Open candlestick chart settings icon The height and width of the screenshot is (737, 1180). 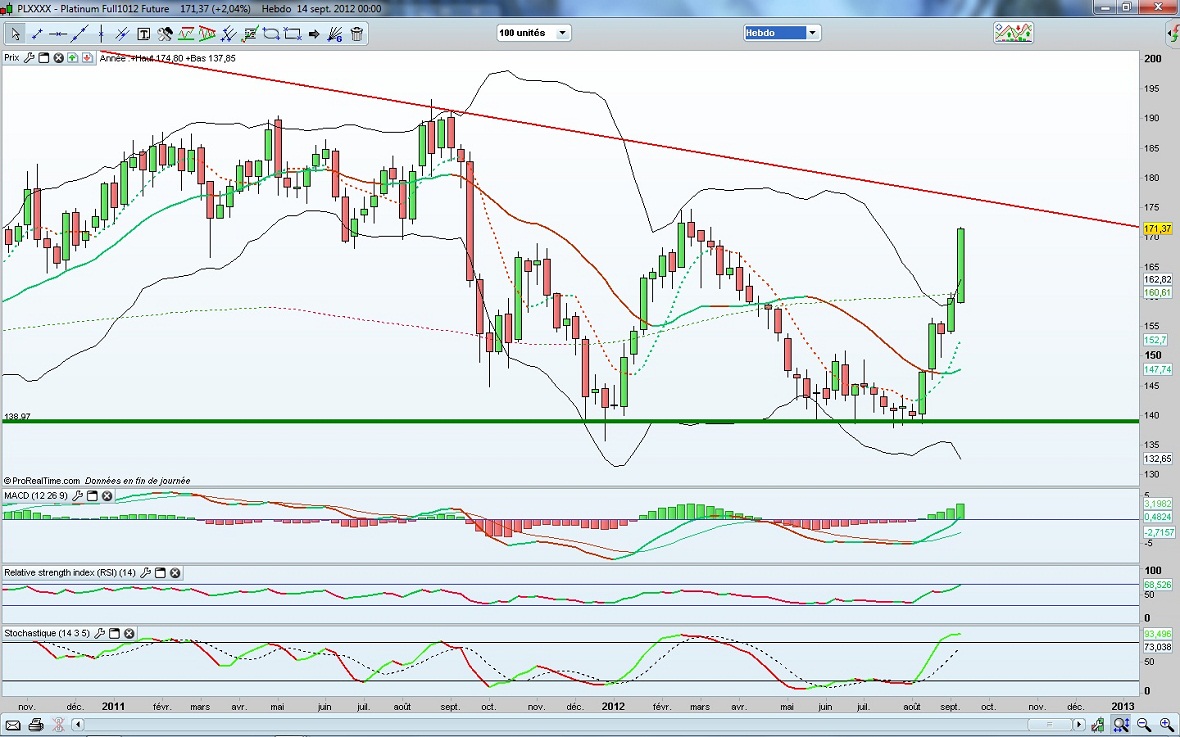[x=1099, y=725]
